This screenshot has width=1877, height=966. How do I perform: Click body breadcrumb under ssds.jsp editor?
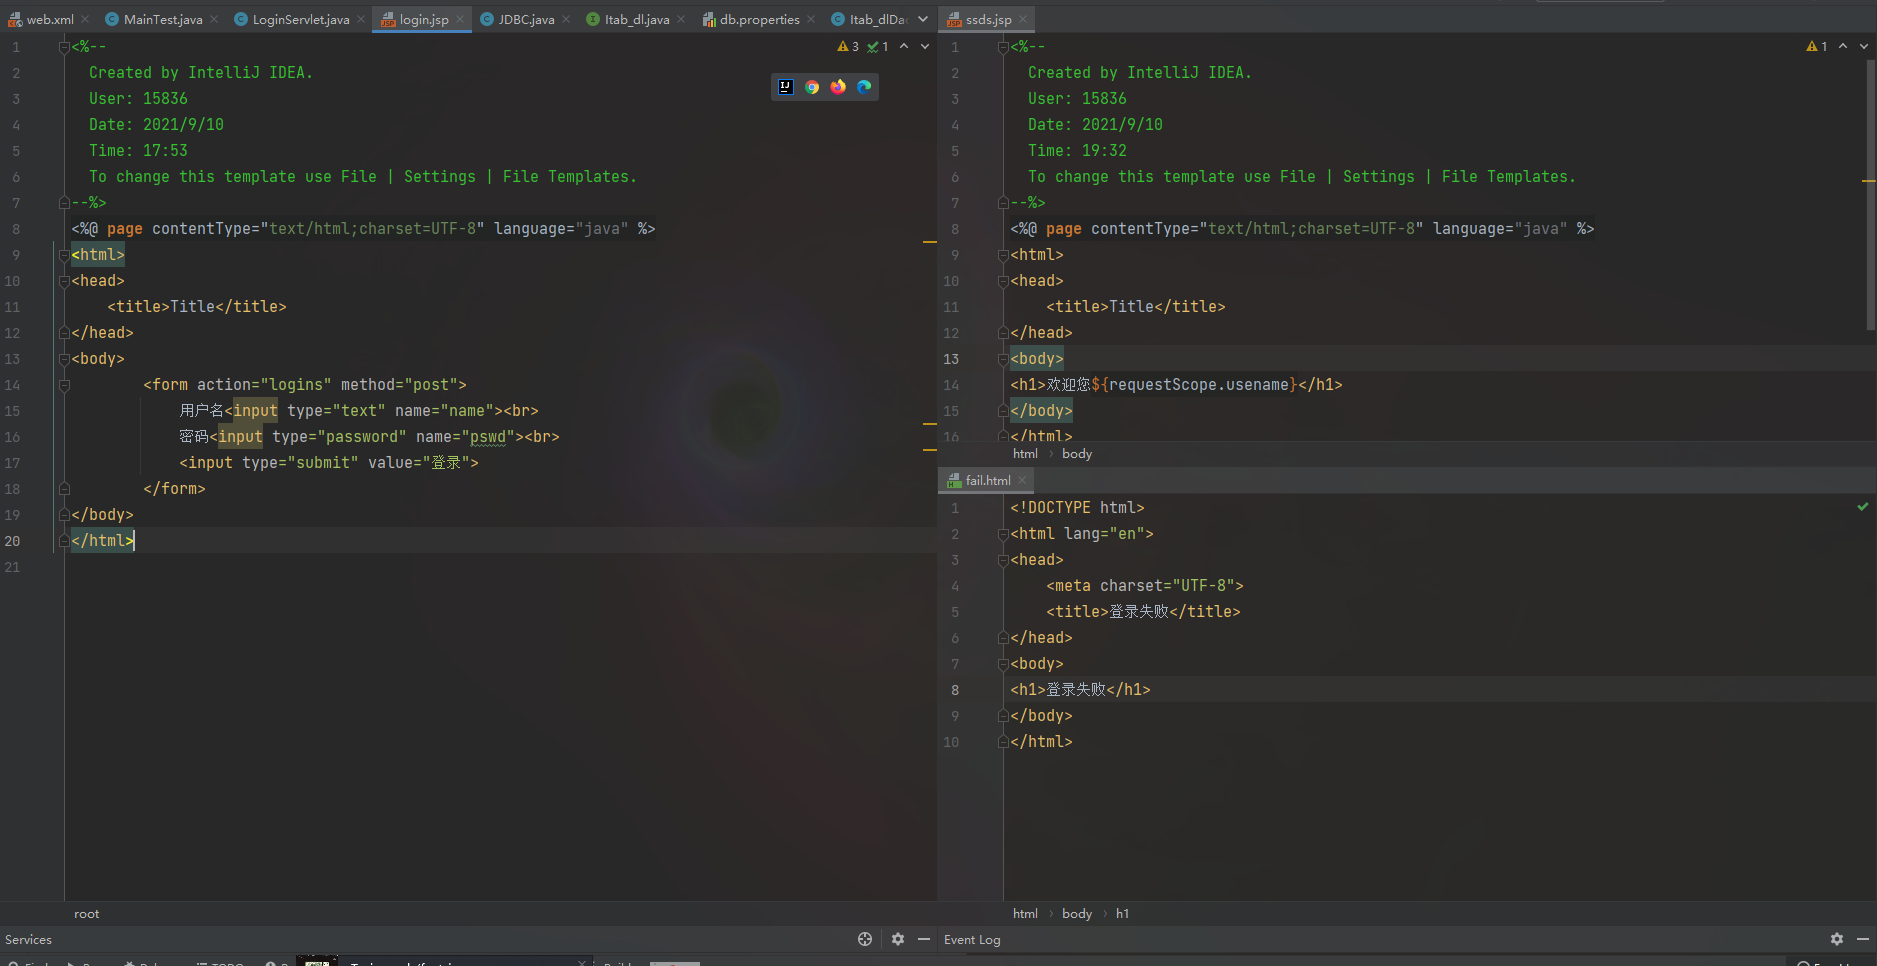[x=1076, y=453]
